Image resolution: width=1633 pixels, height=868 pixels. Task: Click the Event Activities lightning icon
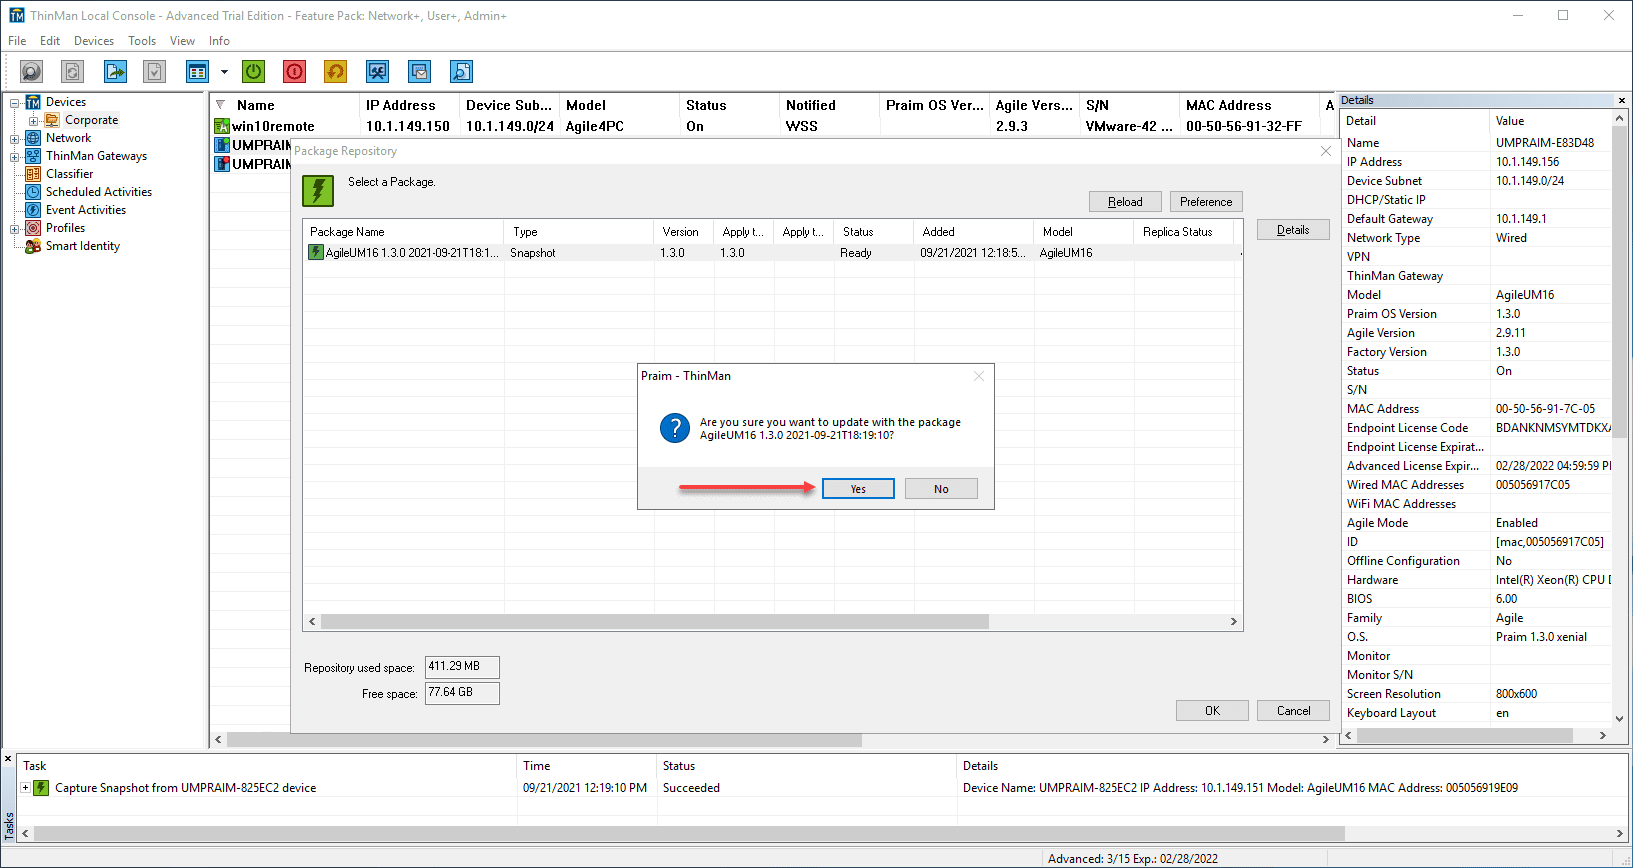tap(33, 210)
